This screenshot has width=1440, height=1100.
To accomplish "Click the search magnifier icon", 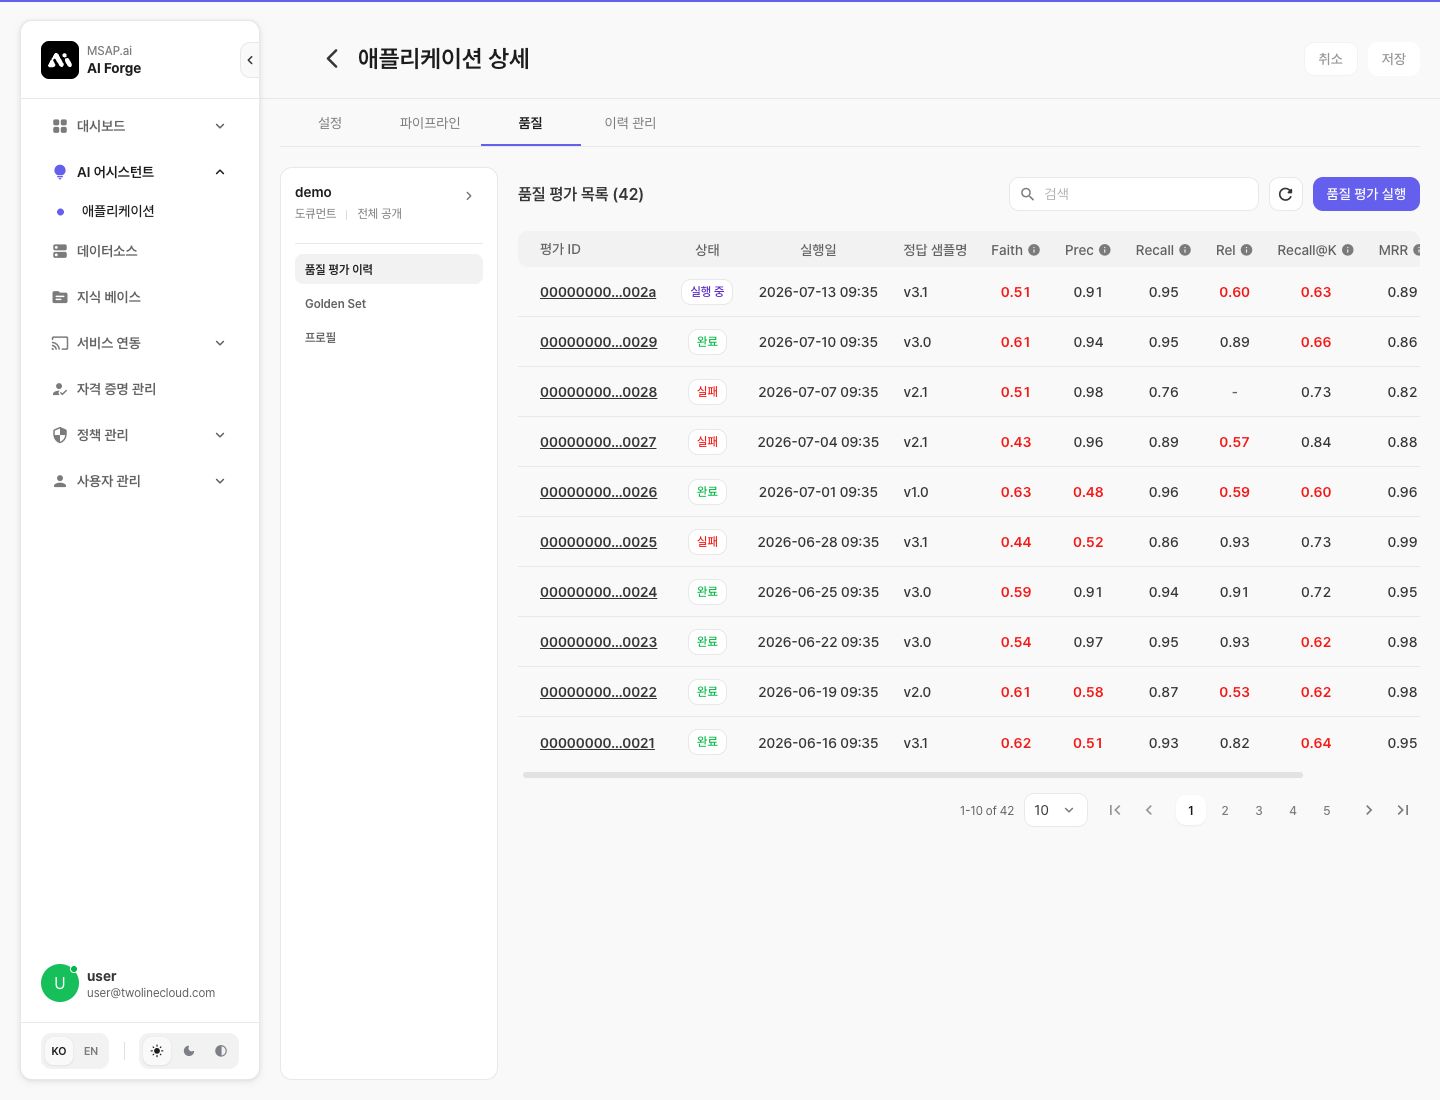I will 1027,194.
